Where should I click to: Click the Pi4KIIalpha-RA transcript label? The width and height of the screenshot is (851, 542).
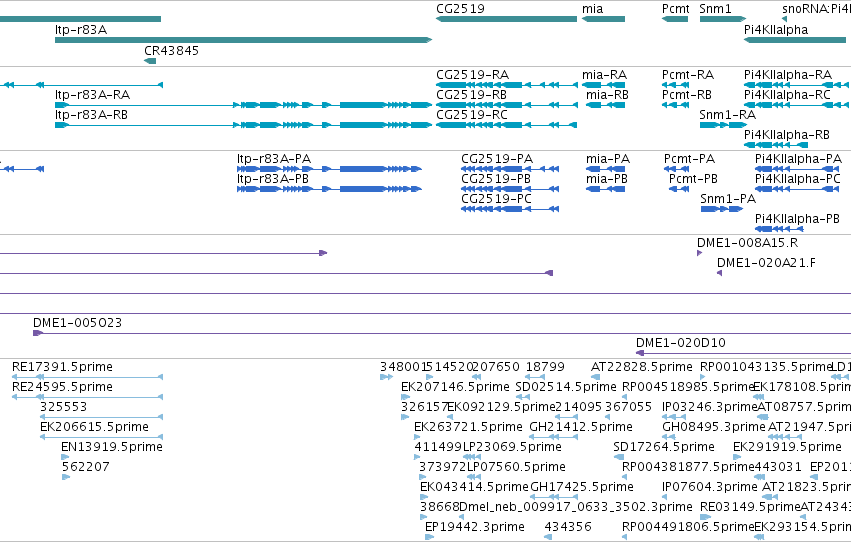(788, 74)
